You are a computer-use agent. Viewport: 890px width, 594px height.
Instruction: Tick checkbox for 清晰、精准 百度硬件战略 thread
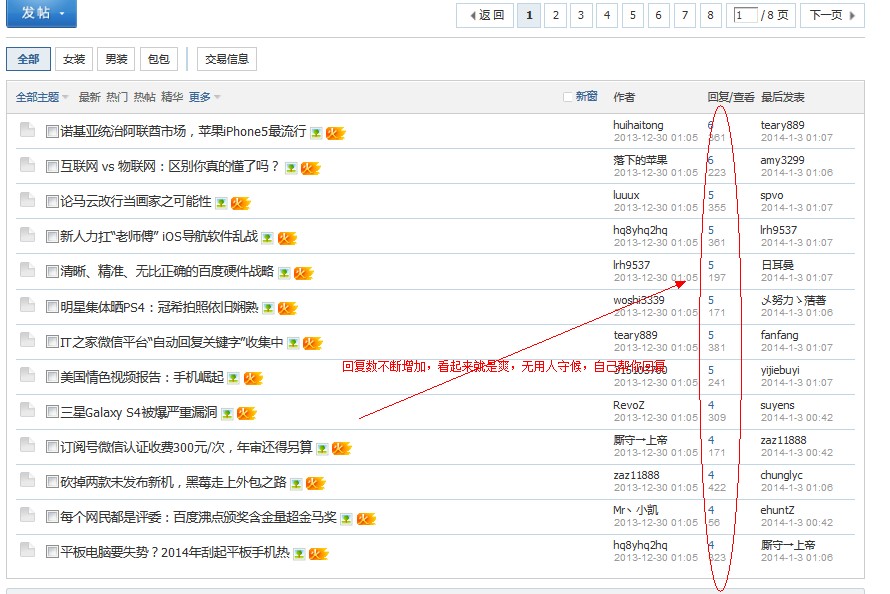tap(52, 272)
